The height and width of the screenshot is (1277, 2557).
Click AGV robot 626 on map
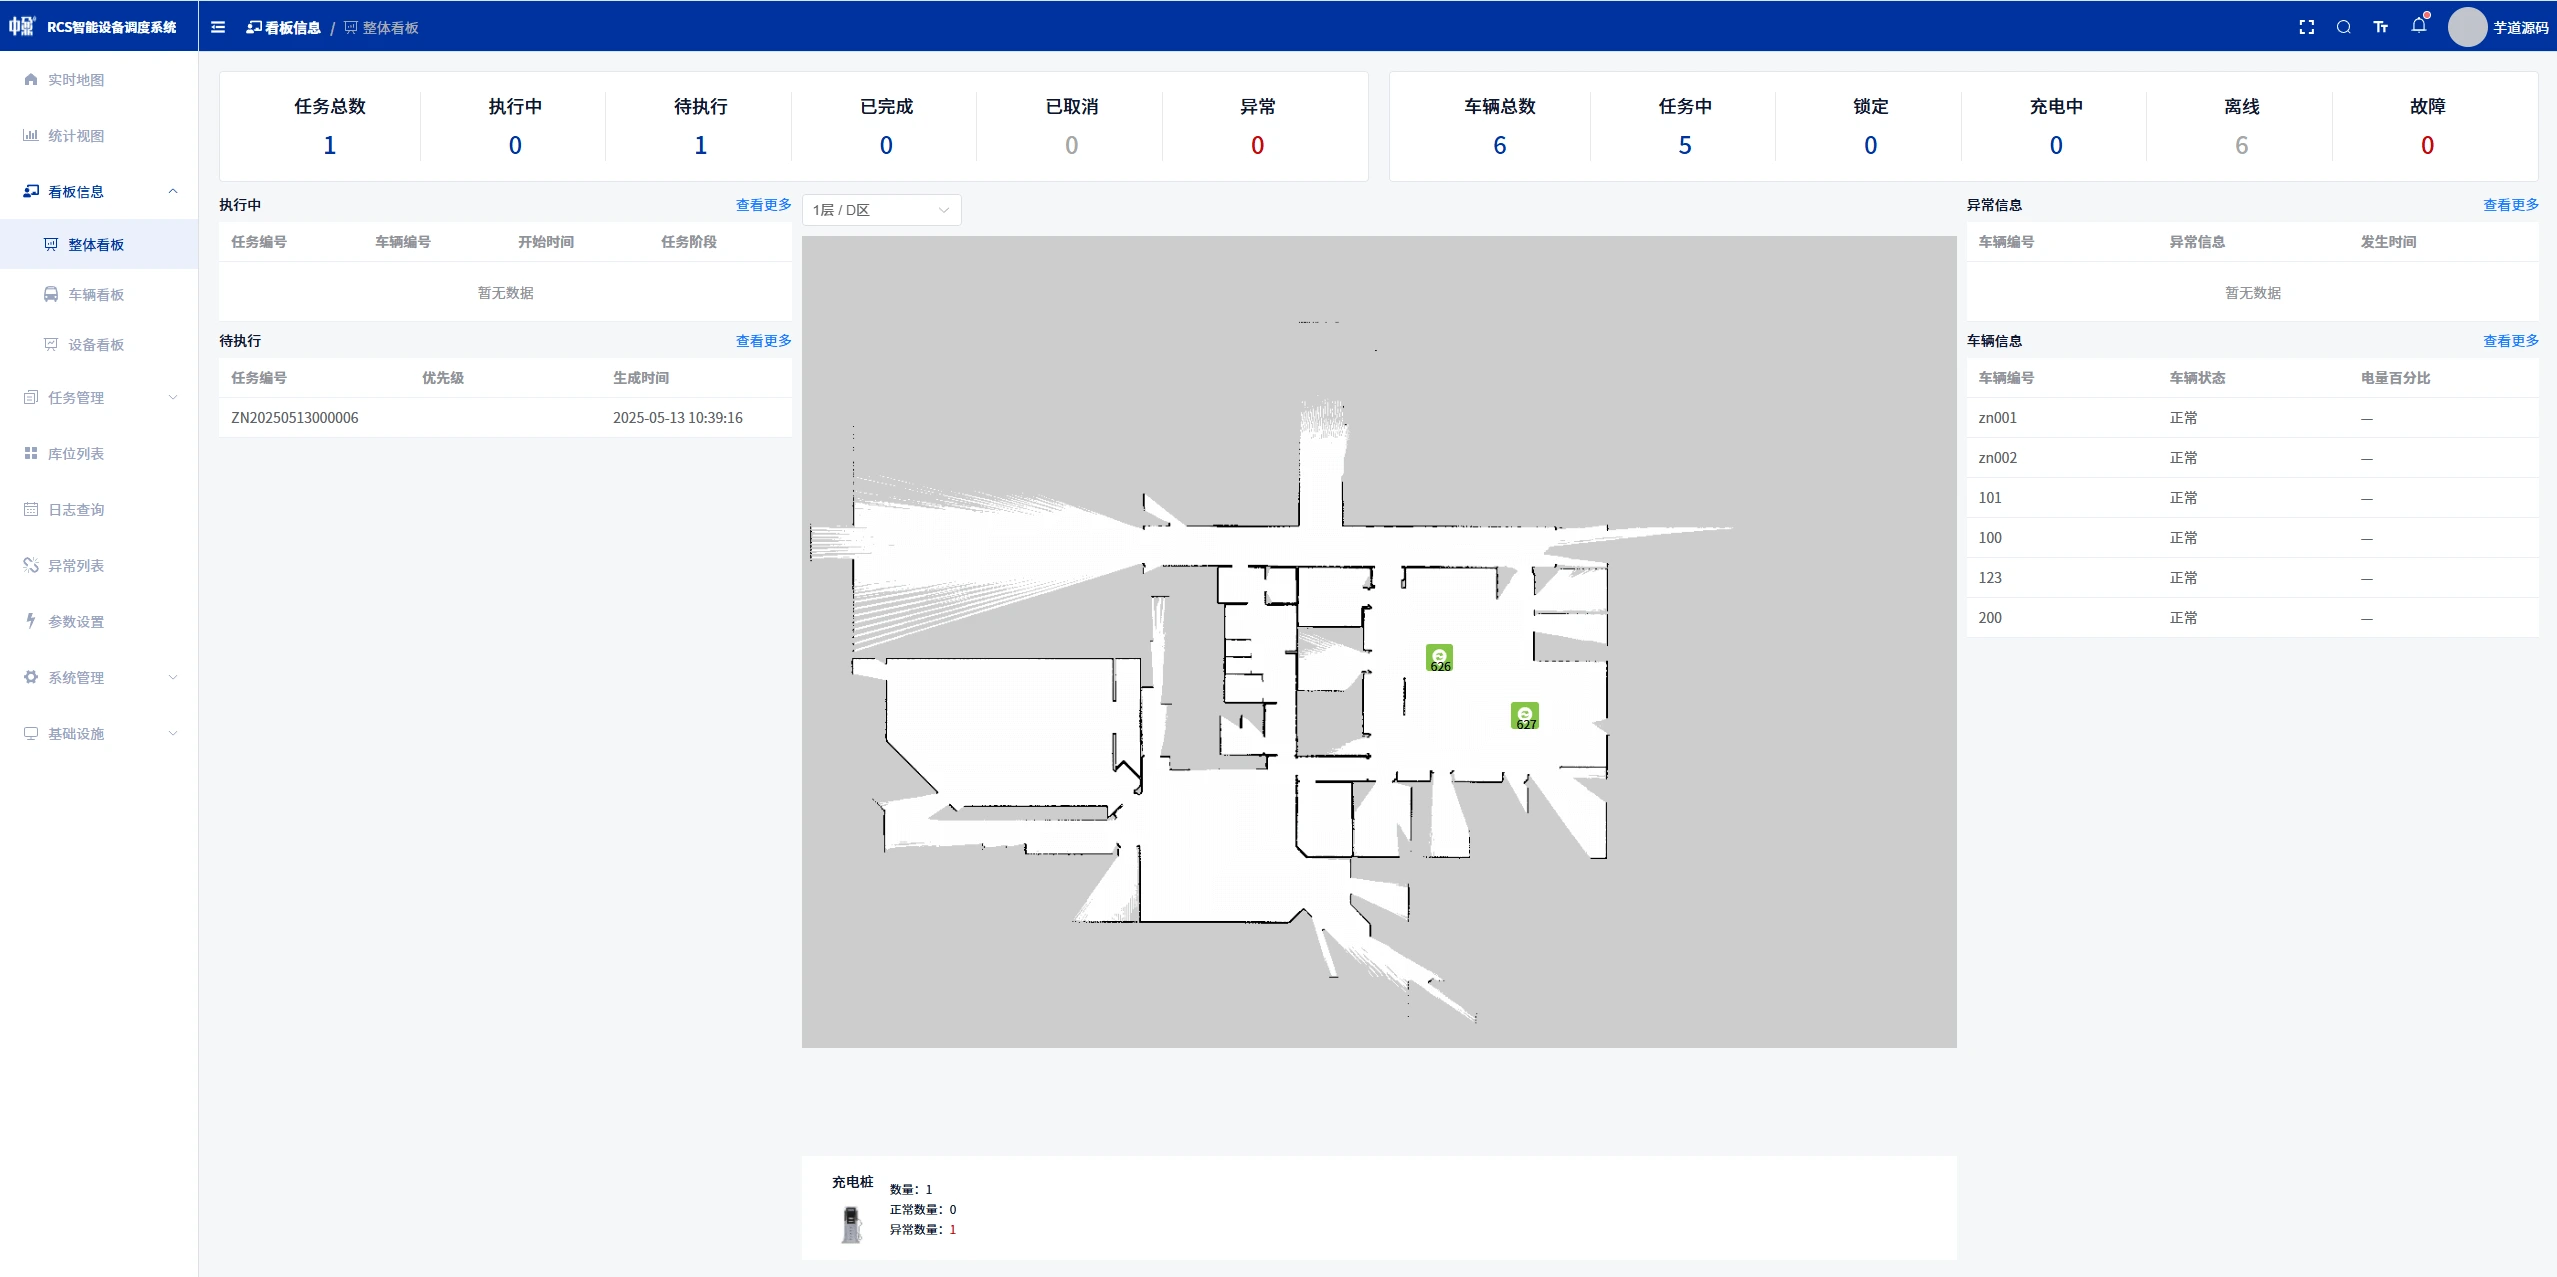[x=1439, y=658]
